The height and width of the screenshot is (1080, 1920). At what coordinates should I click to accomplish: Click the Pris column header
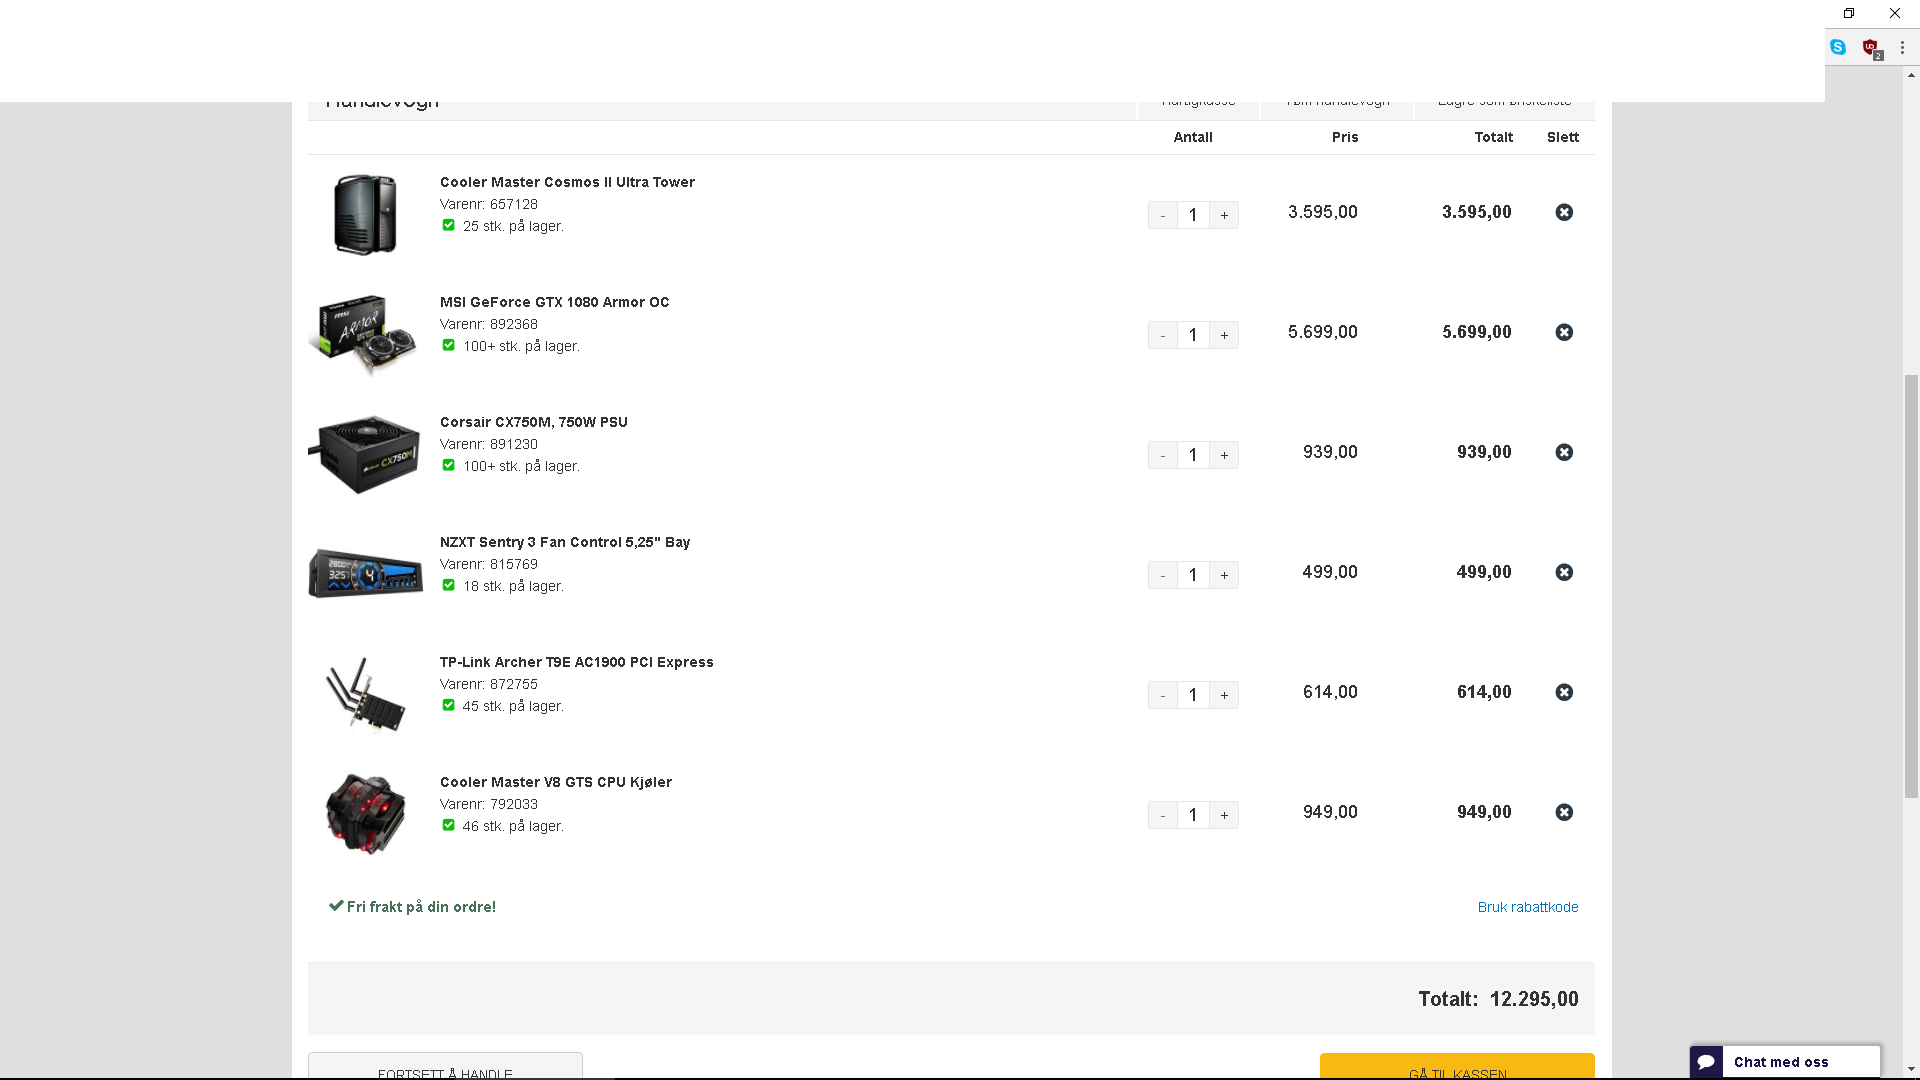click(x=1345, y=137)
